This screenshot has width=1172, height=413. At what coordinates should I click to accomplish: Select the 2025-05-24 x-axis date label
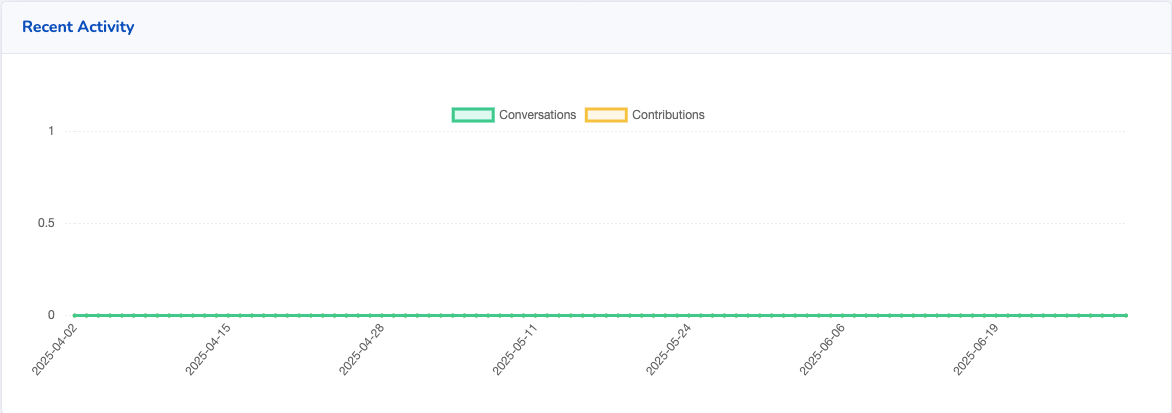click(x=670, y=350)
